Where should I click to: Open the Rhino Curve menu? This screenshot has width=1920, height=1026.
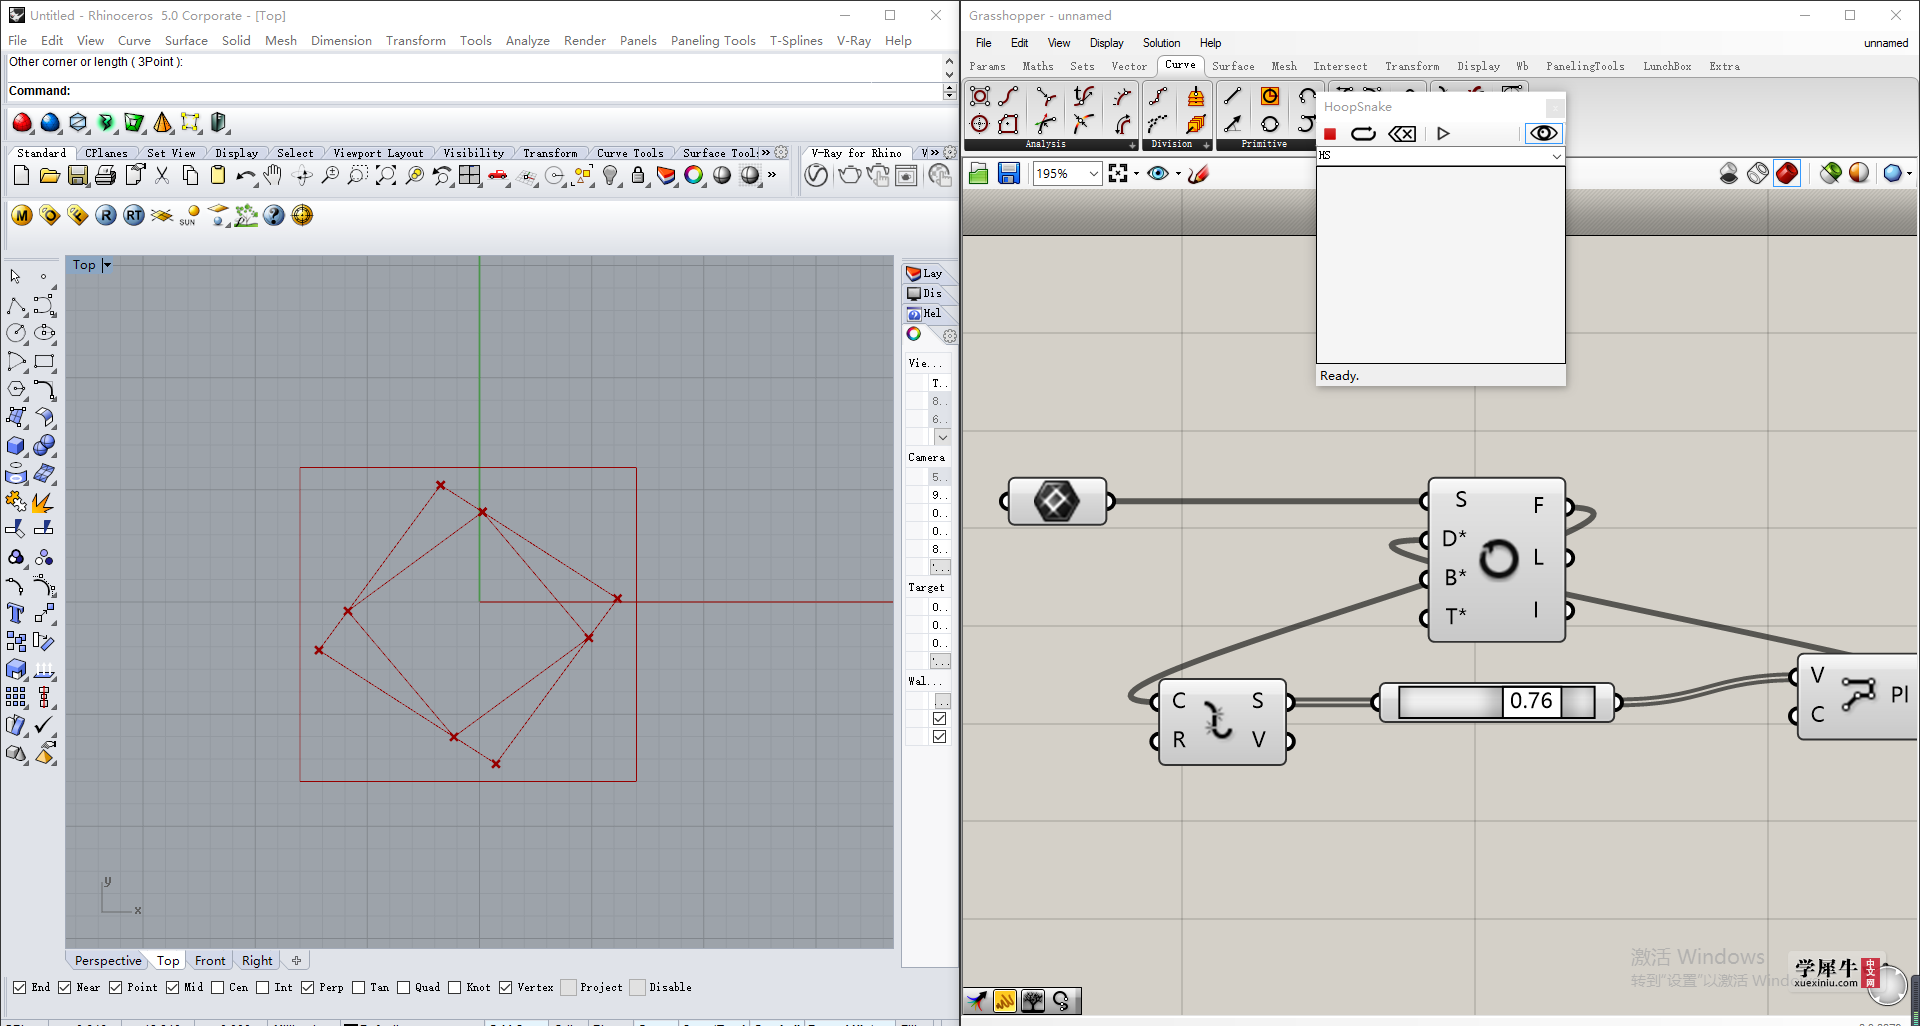(x=134, y=41)
